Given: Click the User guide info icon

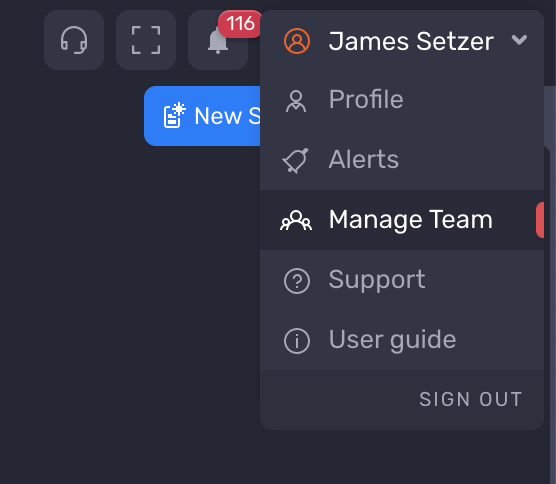Looking at the screenshot, I should (x=297, y=341).
